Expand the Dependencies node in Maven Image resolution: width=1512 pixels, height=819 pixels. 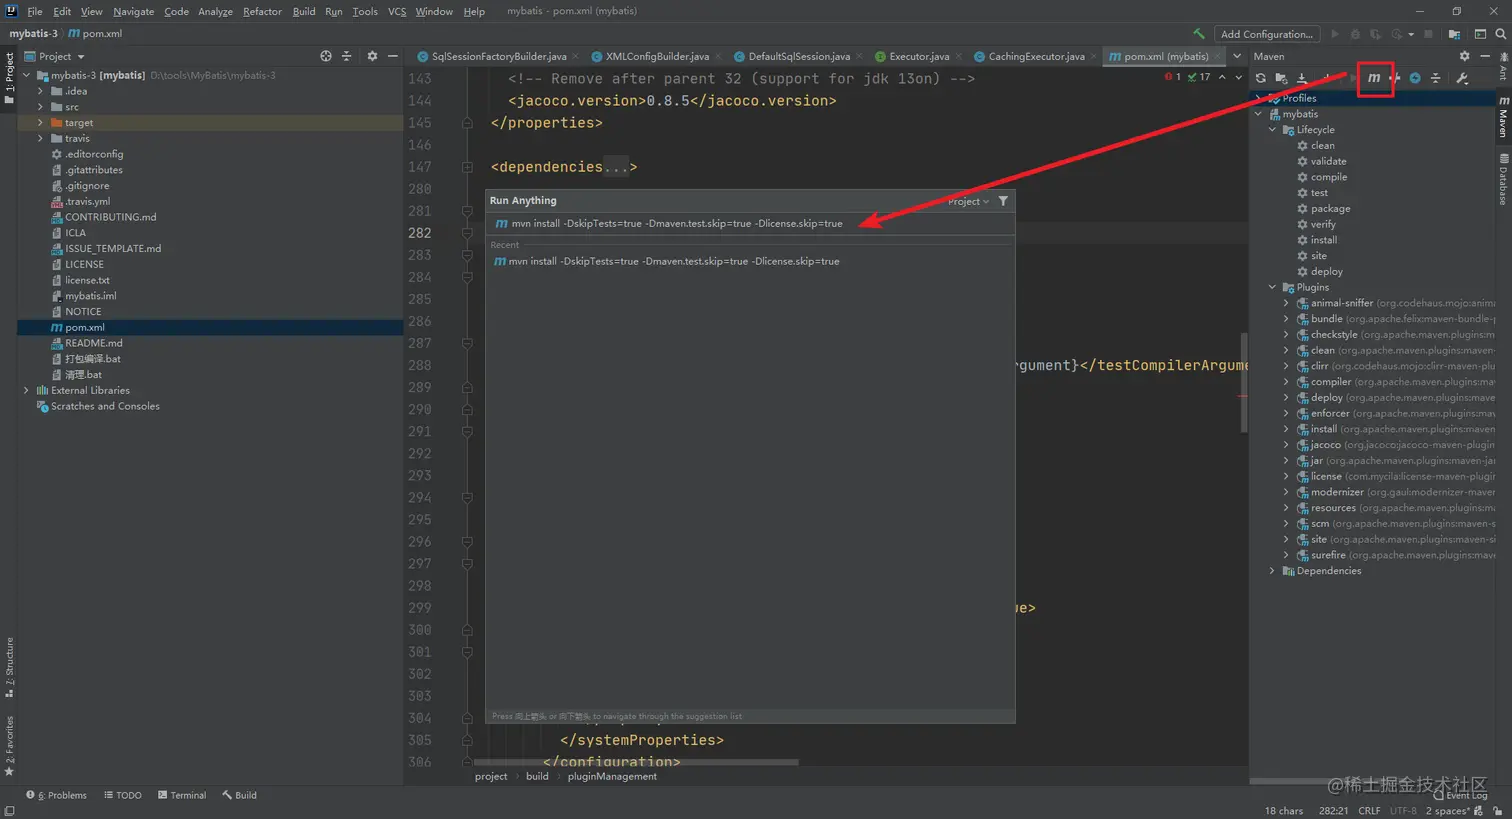[1273, 571]
